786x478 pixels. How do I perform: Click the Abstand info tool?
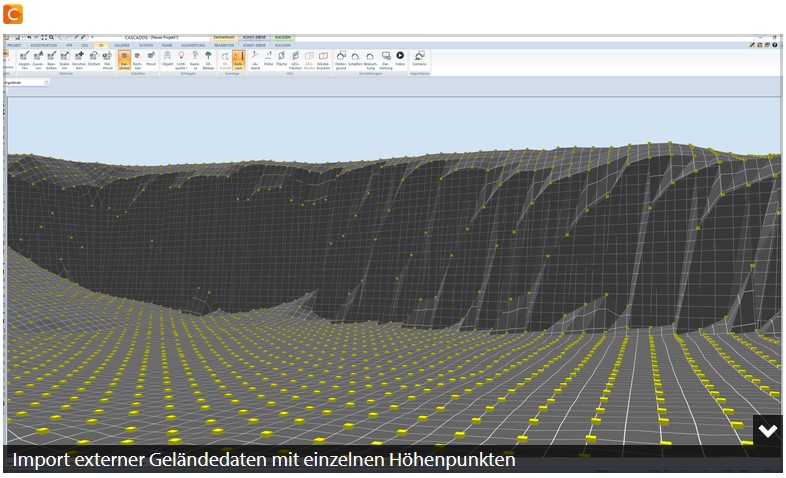pos(255,60)
